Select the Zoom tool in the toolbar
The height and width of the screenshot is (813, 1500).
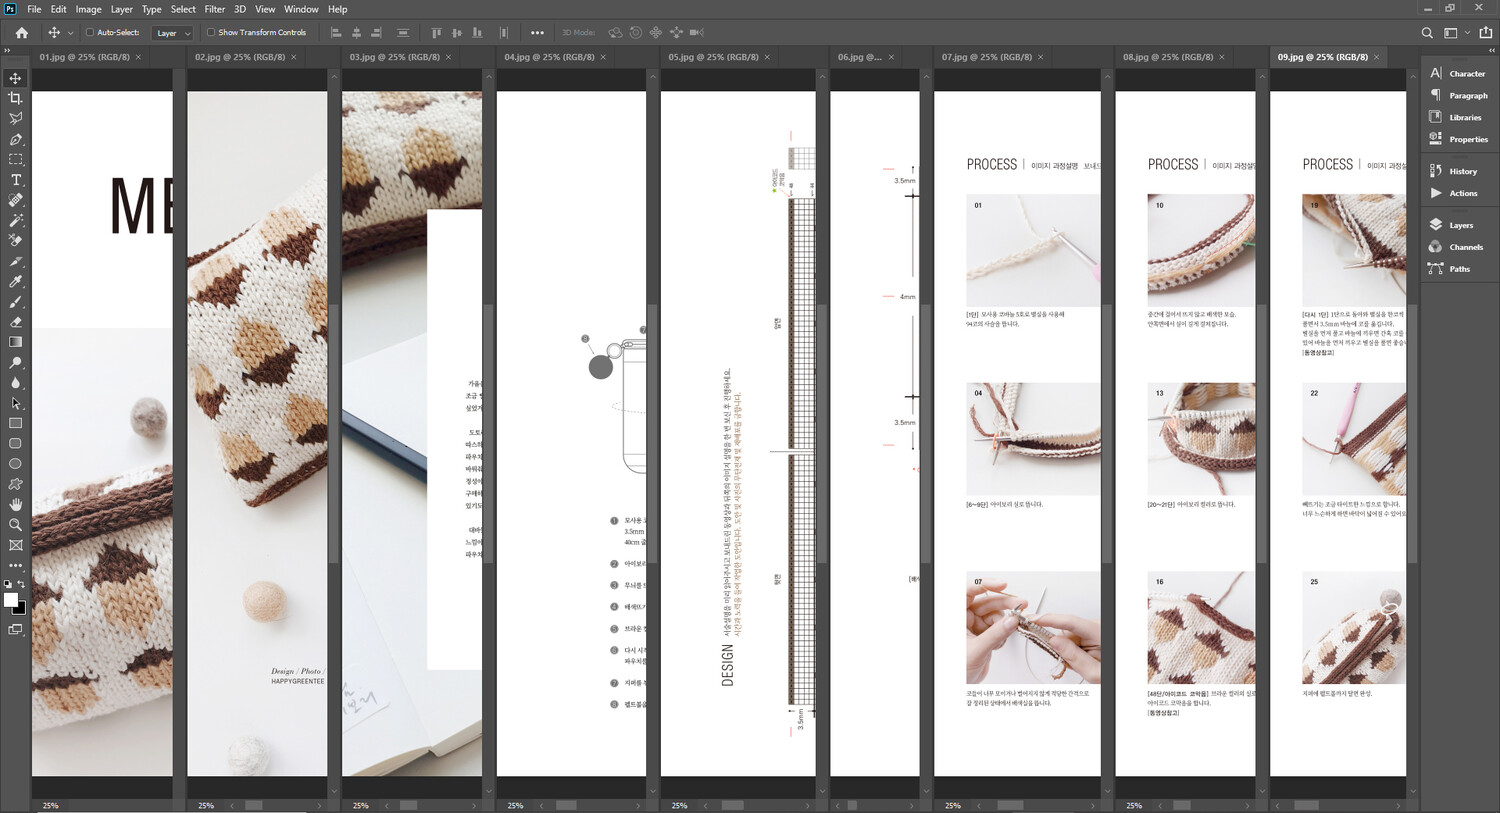tap(15, 525)
